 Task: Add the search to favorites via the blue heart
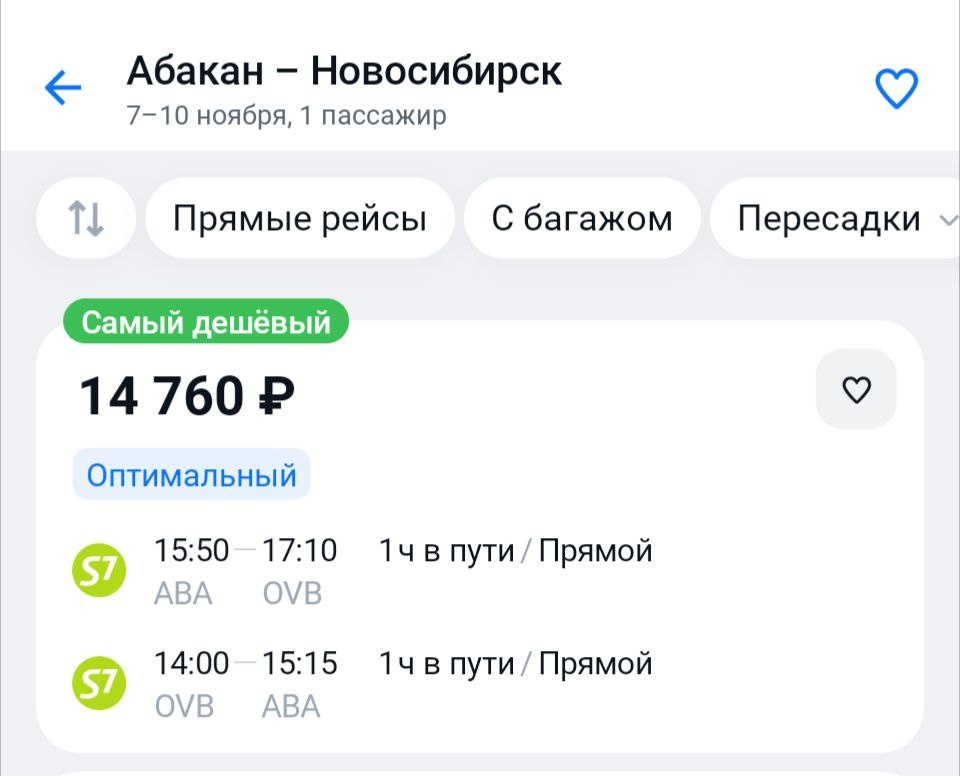[896, 89]
